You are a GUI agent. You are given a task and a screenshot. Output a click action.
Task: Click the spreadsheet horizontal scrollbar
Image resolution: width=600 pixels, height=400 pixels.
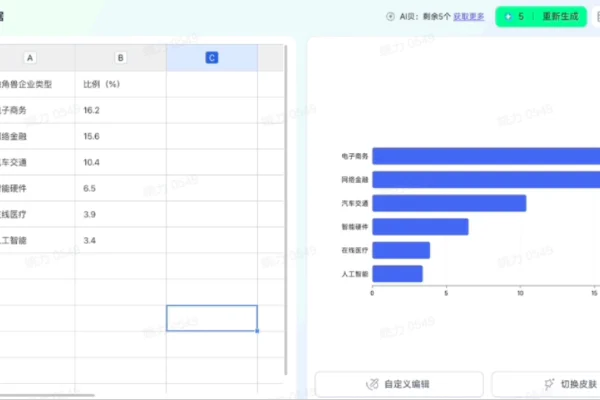click(x=47, y=395)
